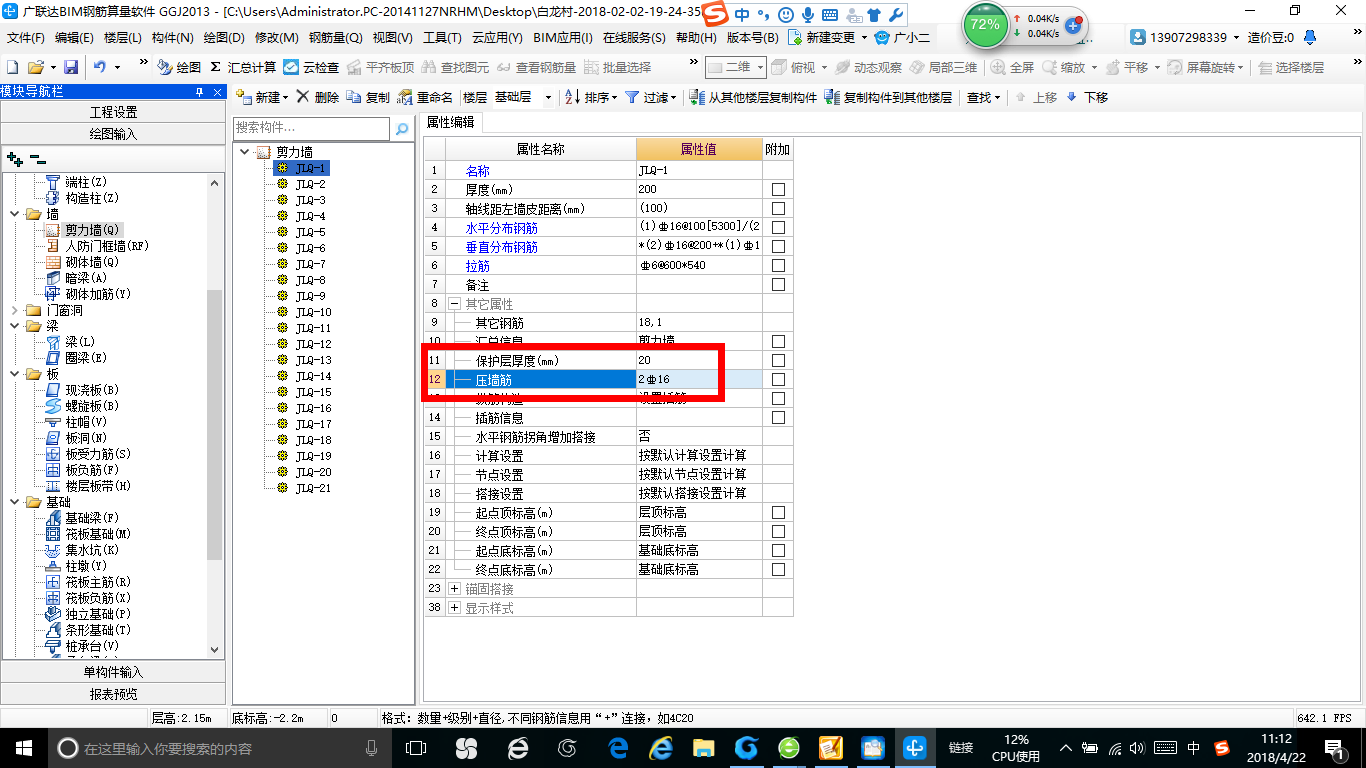Image resolution: width=1366 pixels, height=768 pixels.
Task: Open the BIM应用(I) menu
Action: coord(563,37)
